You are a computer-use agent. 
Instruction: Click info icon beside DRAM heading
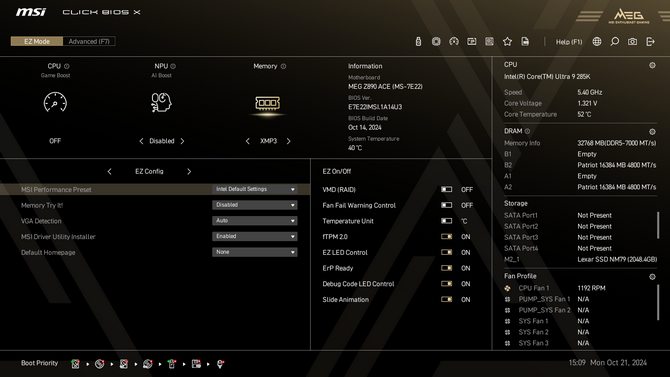(x=527, y=131)
